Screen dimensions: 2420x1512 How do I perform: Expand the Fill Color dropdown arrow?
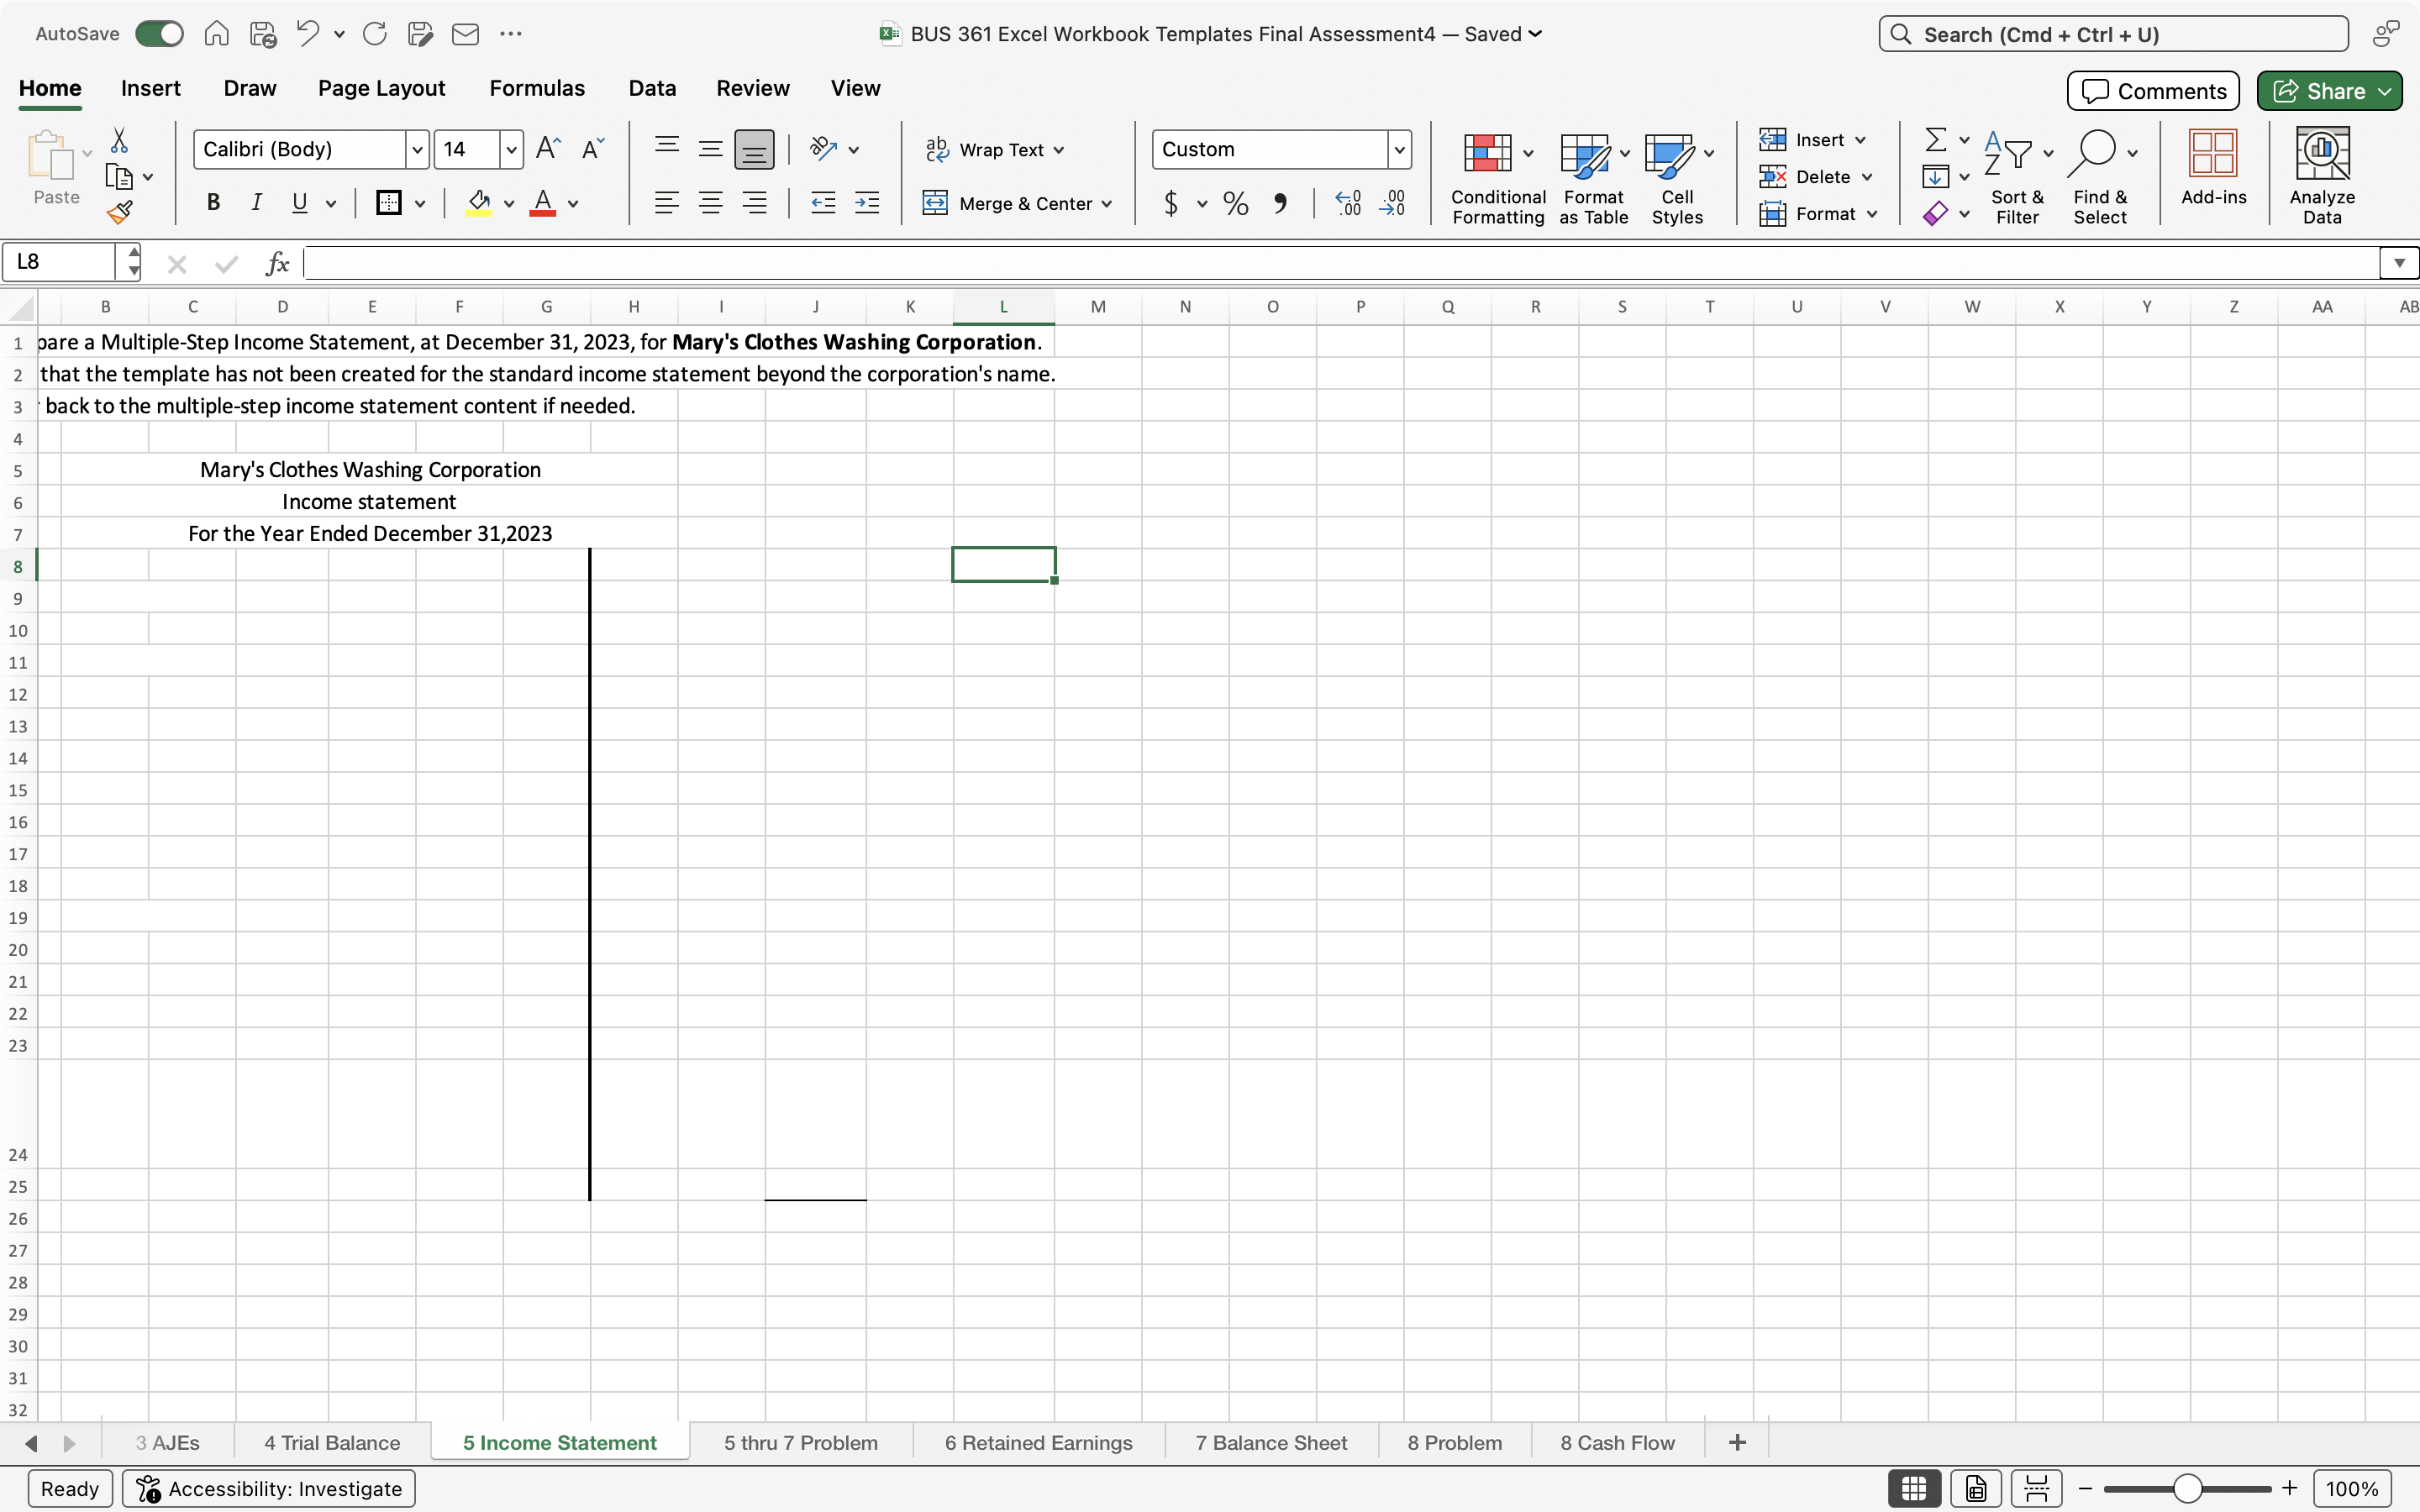(509, 203)
